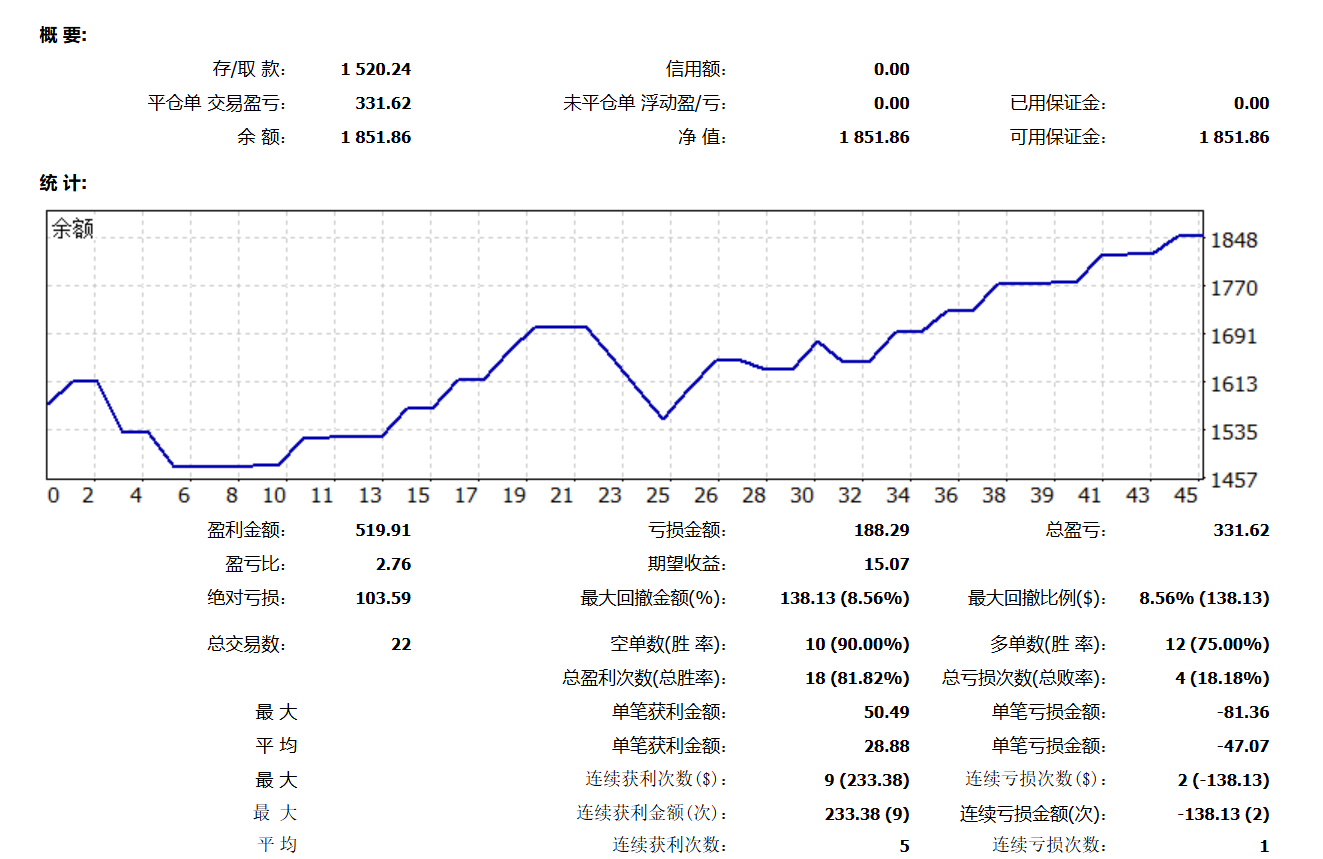Click the average consecutive wins value 5
This screenshot has width=1323, height=859.
click(x=905, y=846)
